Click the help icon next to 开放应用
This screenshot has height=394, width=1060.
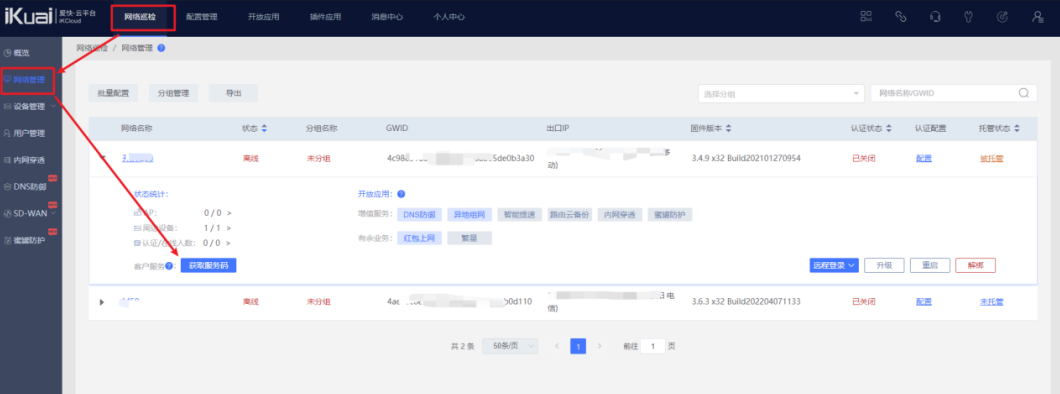coord(401,194)
